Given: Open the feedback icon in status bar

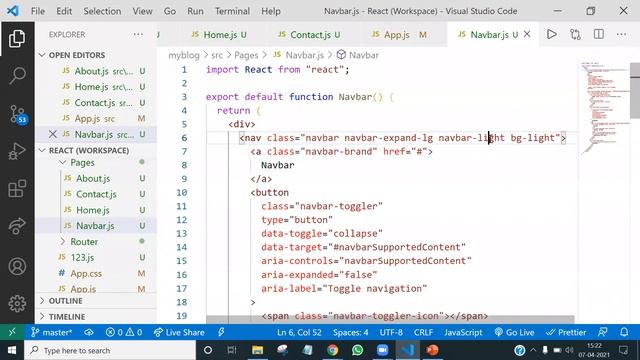Looking at the screenshot, I should [603, 332].
